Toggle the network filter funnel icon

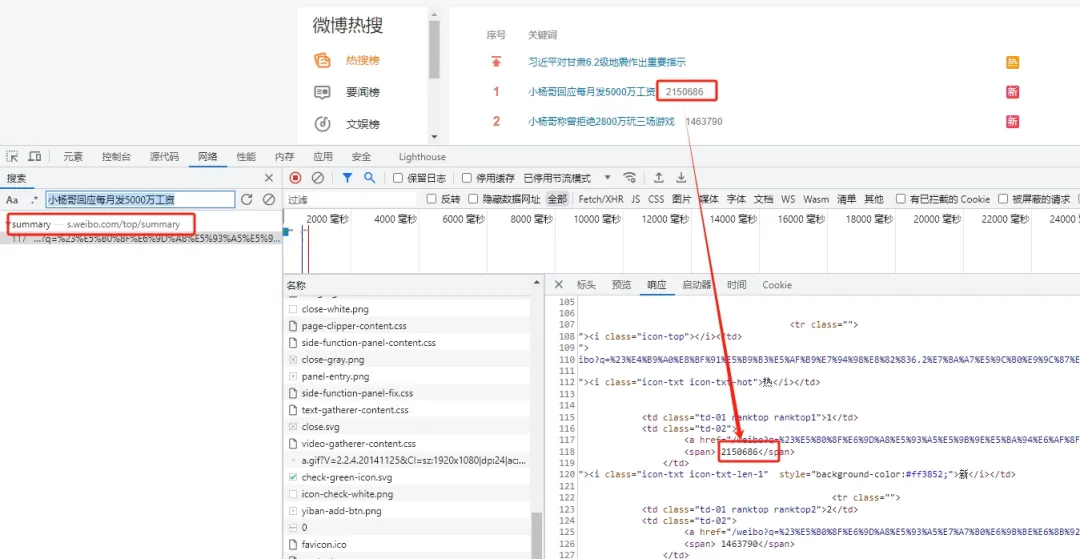coord(347,178)
